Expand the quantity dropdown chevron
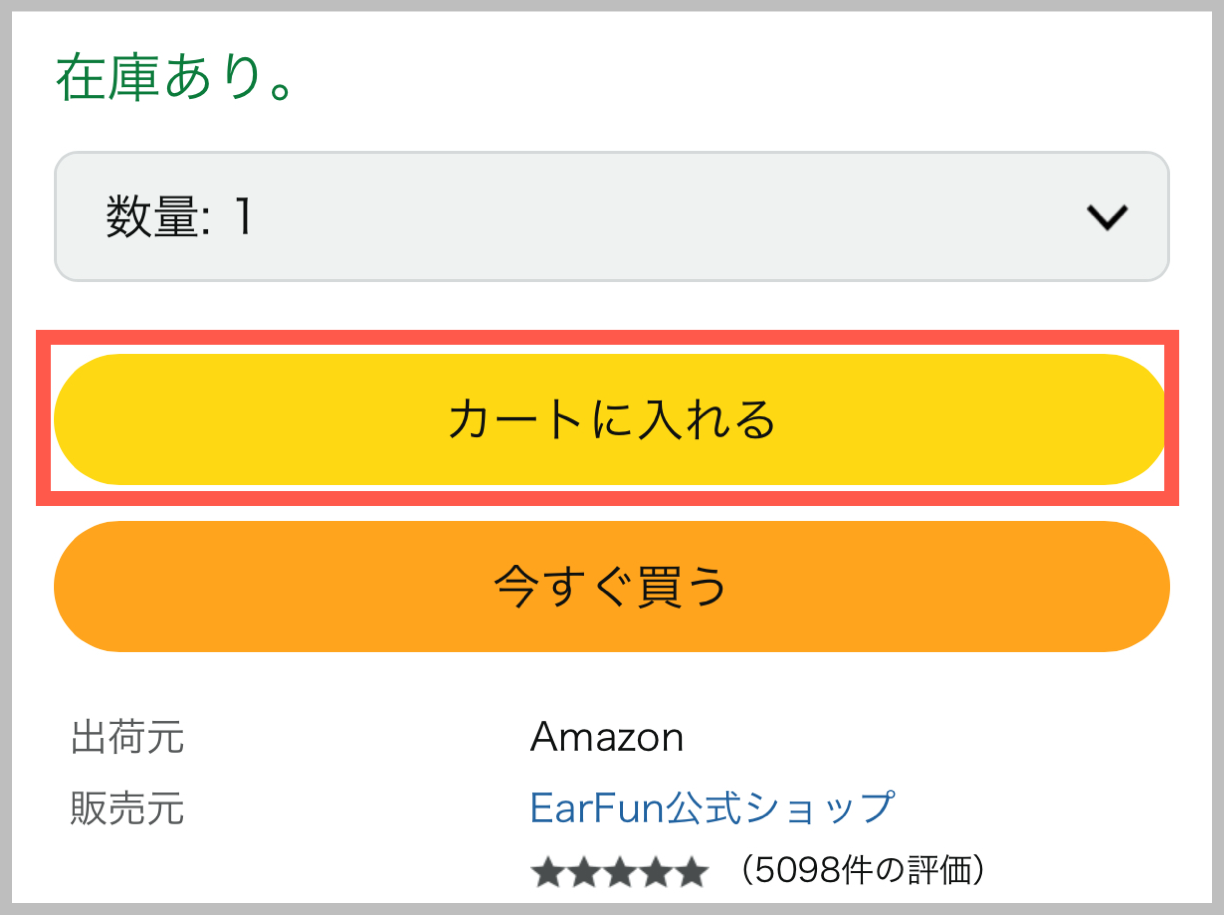The height and width of the screenshot is (915, 1224). (1104, 217)
